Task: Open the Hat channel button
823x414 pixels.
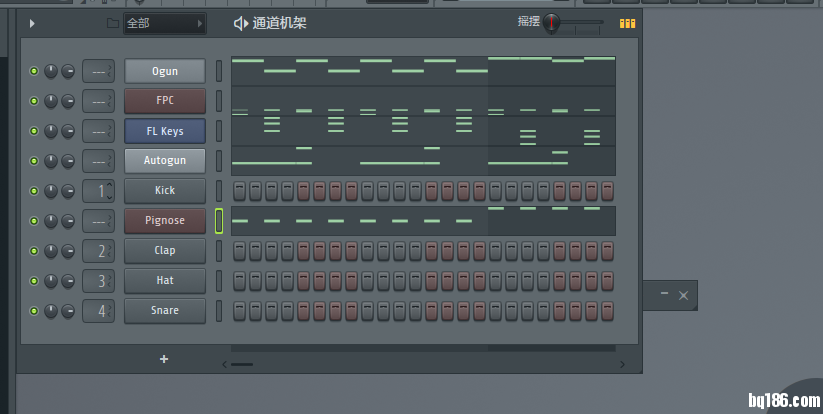Action: point(165,280)
